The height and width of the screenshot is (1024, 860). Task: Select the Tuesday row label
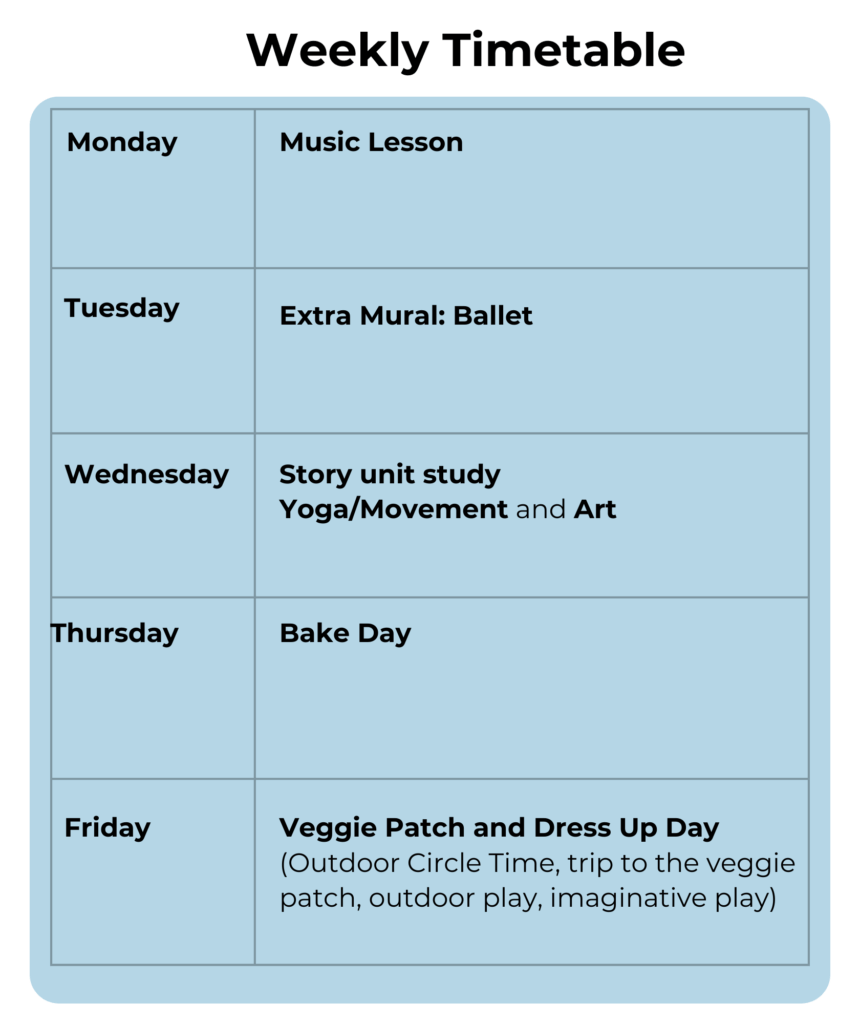(122, 308)
